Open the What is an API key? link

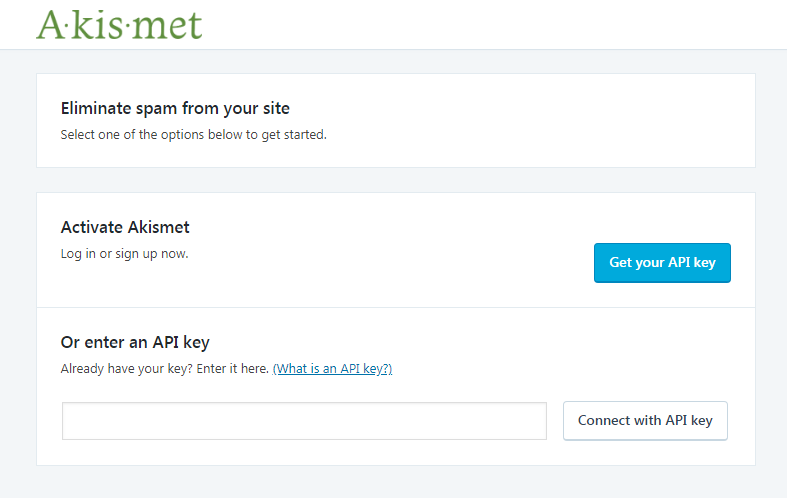click(332, 369)
